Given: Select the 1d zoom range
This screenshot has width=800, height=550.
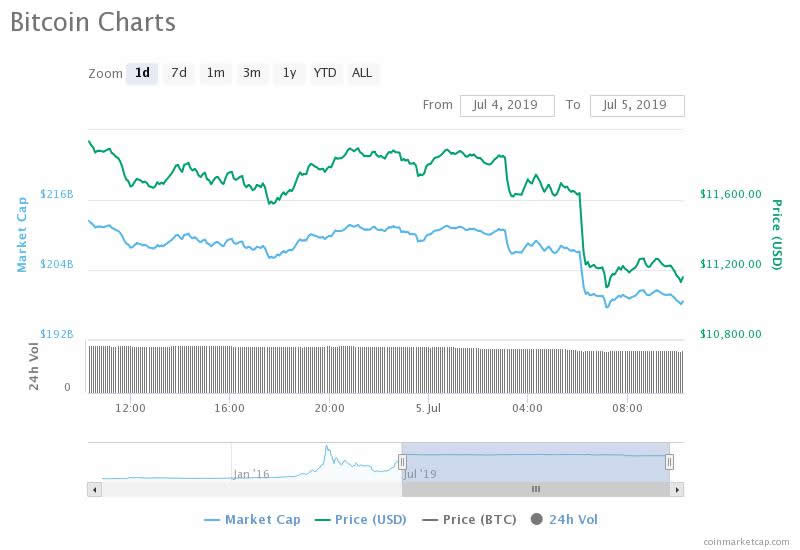Looking at the screenshot, I should [x=142, y=73].
